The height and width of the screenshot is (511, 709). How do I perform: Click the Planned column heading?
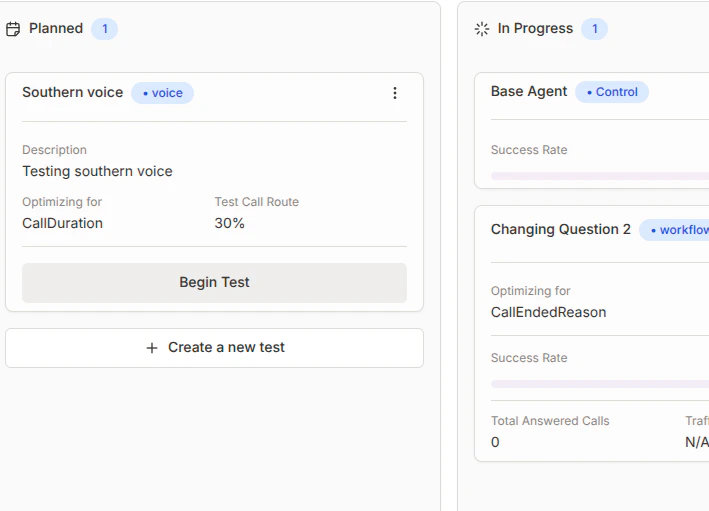[x=56, y=28]
